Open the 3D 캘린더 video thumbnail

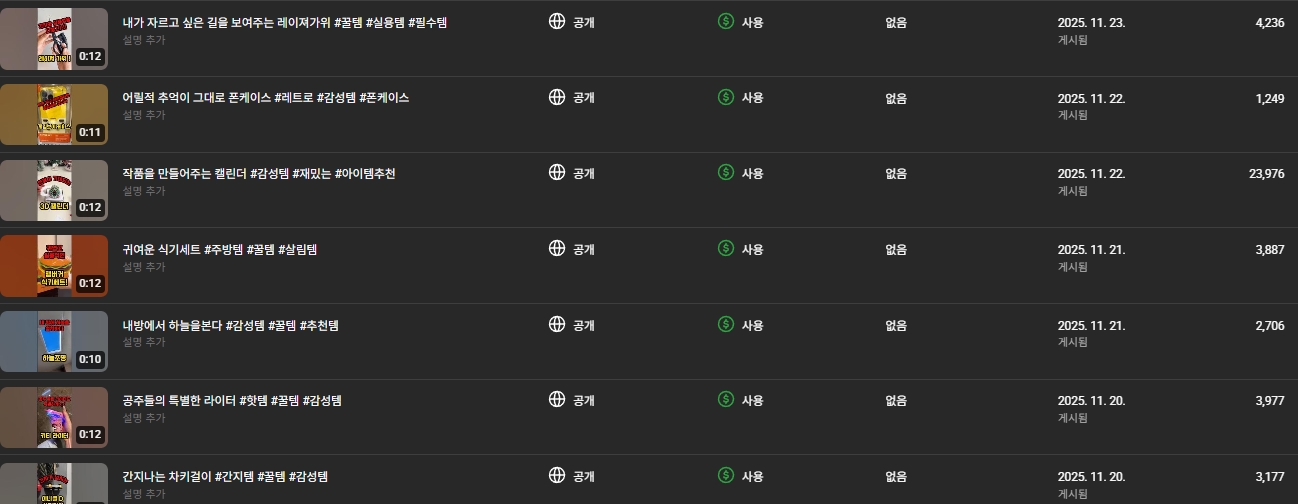coord(54,190)
